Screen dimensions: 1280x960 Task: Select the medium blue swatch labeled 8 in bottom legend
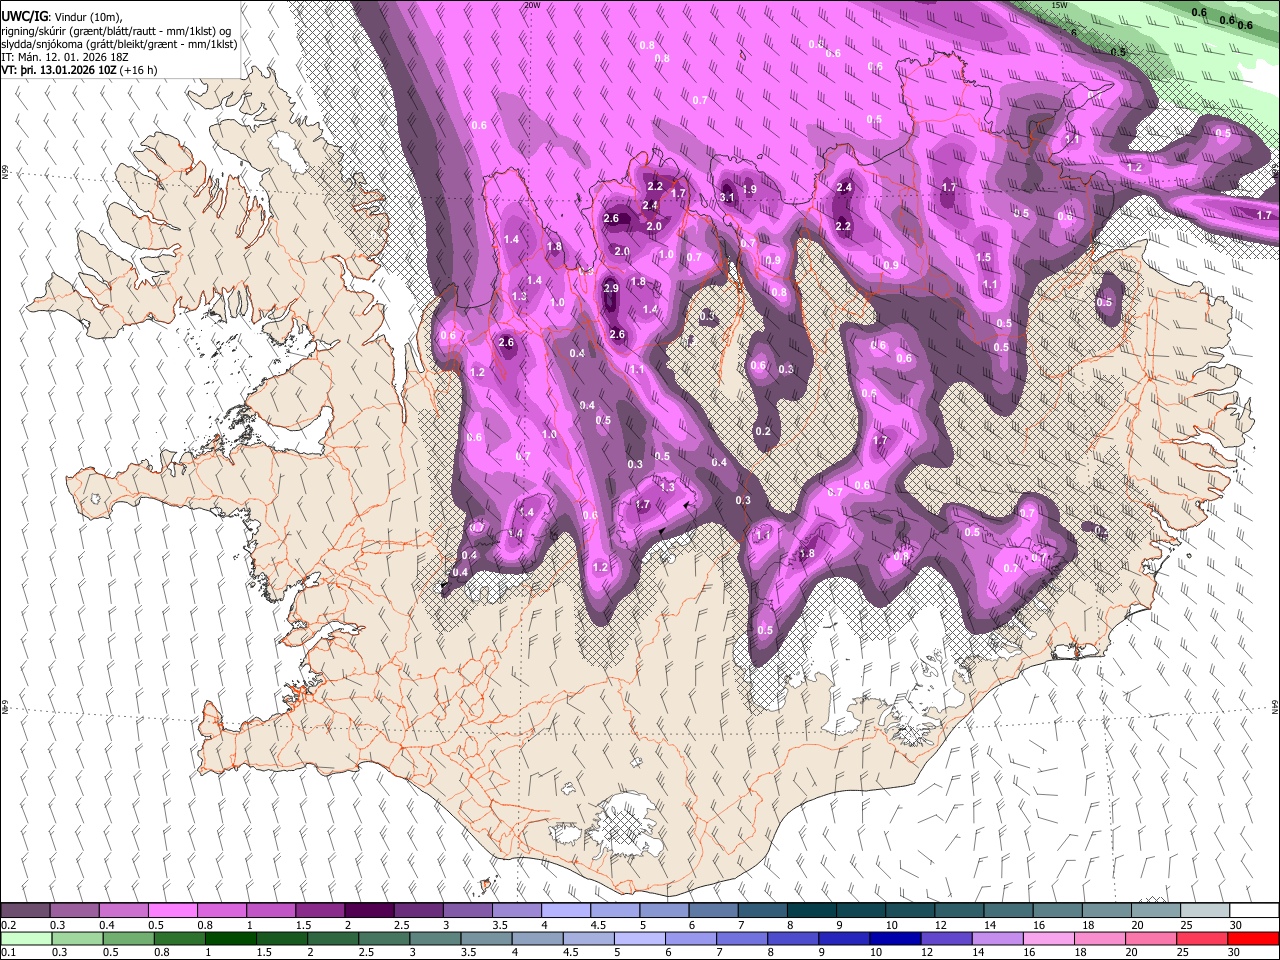[x=792, y=938]
